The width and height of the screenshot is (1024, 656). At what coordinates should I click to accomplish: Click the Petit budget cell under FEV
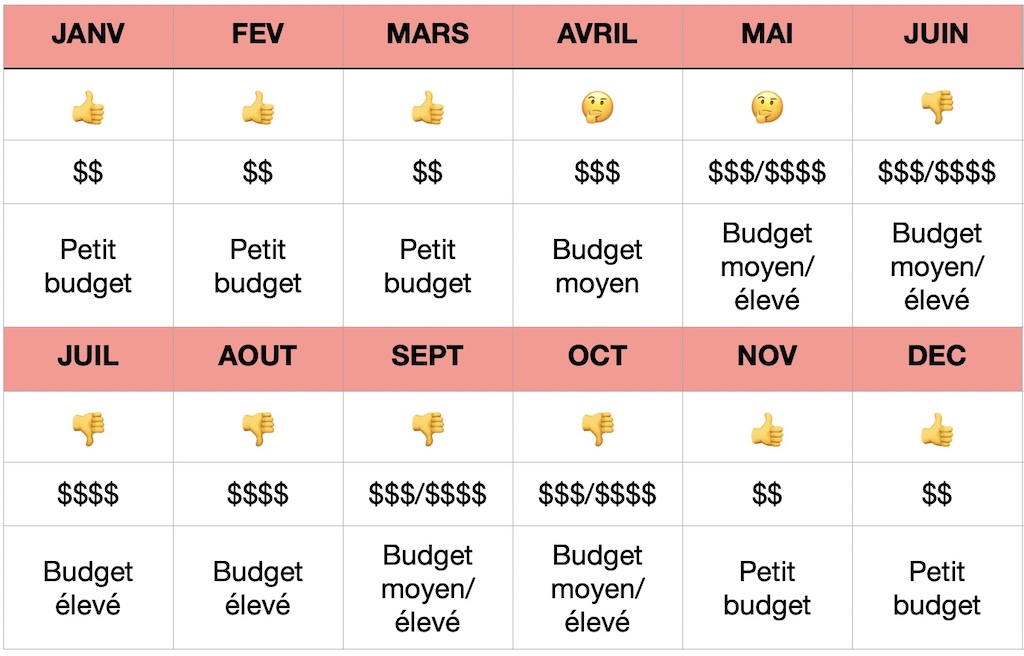258,266
